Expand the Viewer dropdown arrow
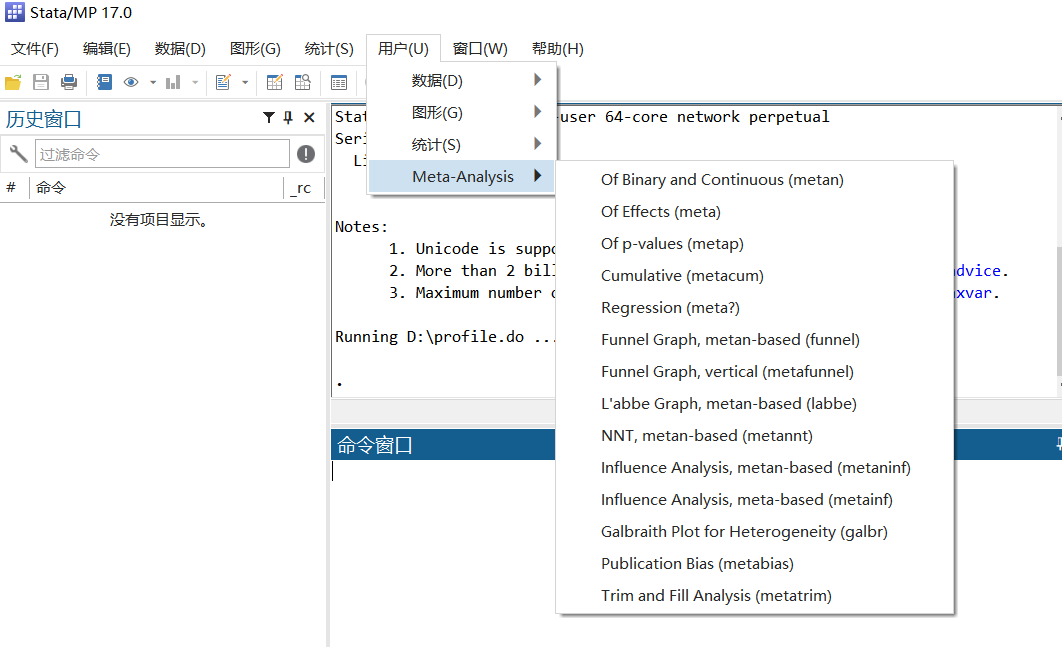Image resolution: width=1062 pixels, height=647 pixels. [153, 83]
